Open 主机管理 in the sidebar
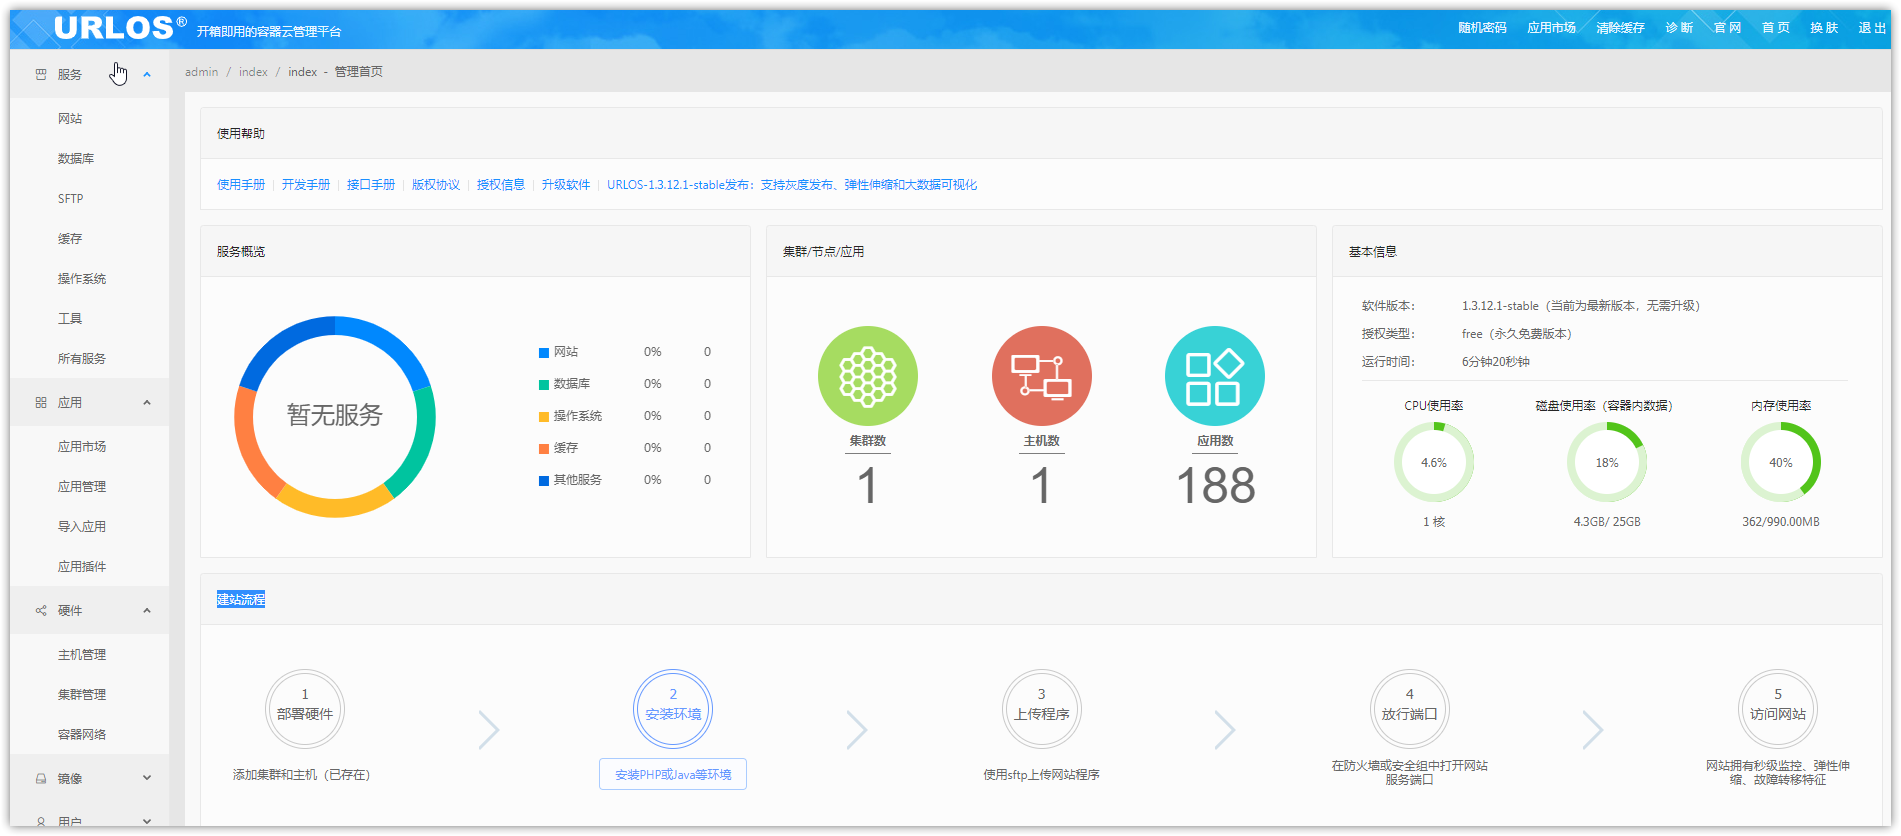The width and height of the screenshot is (1901, 836). click(82, 655)
